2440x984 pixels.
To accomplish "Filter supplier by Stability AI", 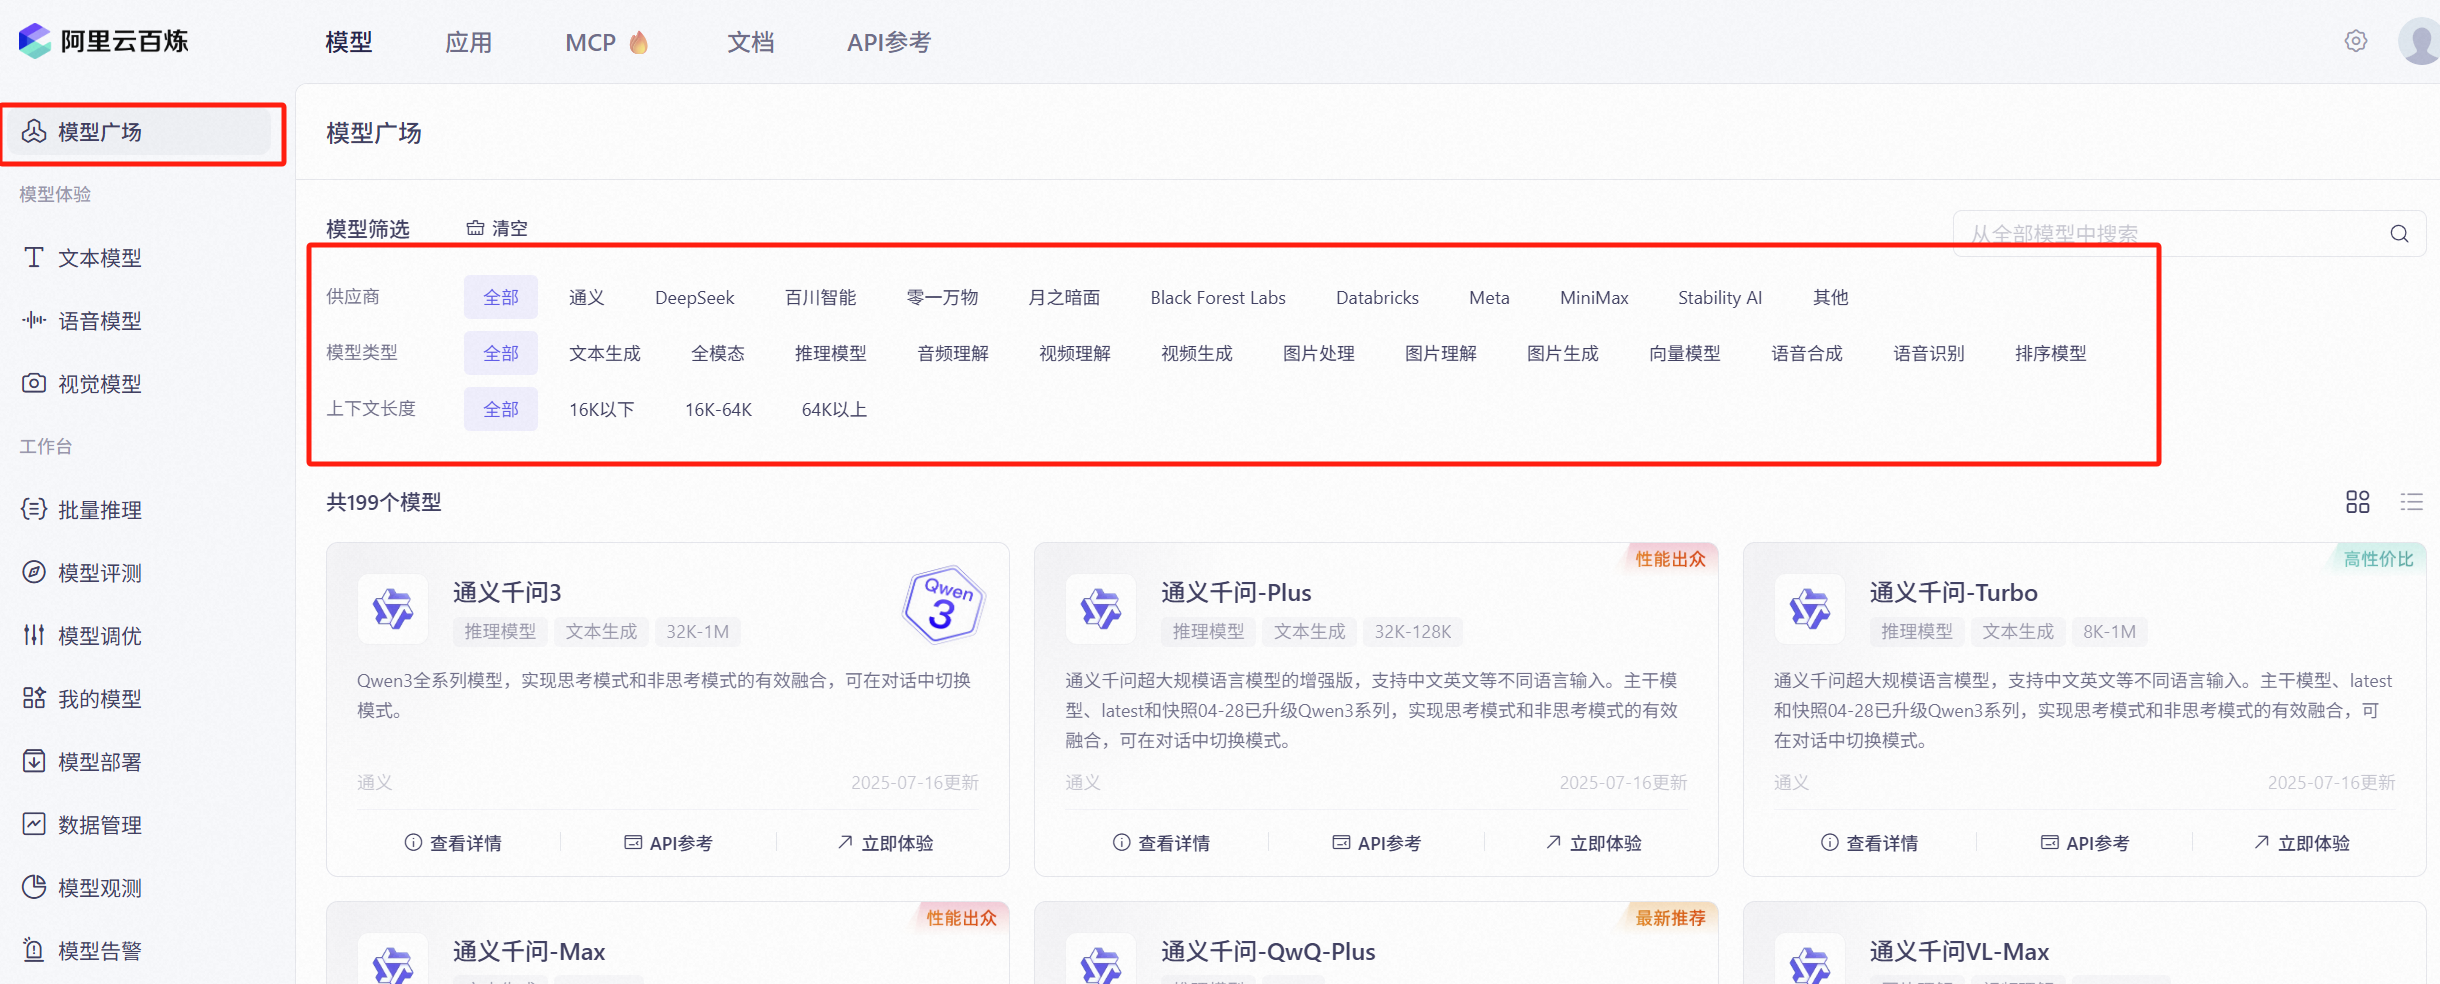I will (x=1720, y=297).
